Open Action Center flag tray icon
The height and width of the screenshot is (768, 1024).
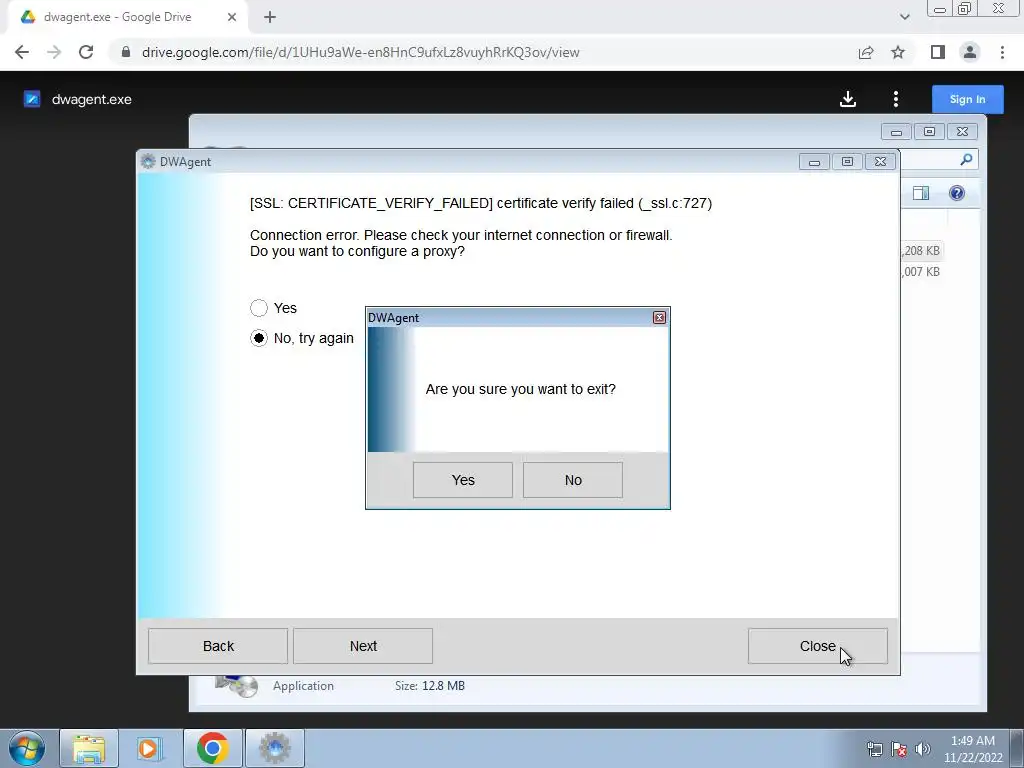point(899,749)
